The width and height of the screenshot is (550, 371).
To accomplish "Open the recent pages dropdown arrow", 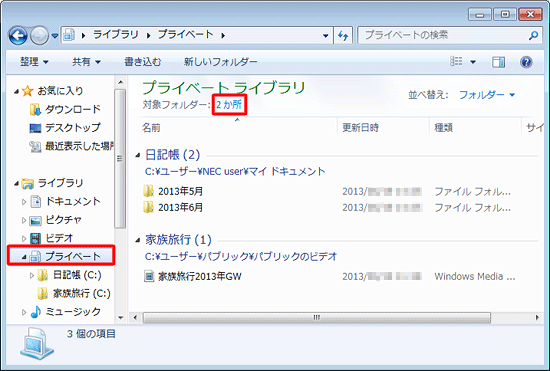I will (x=55, y=35).
